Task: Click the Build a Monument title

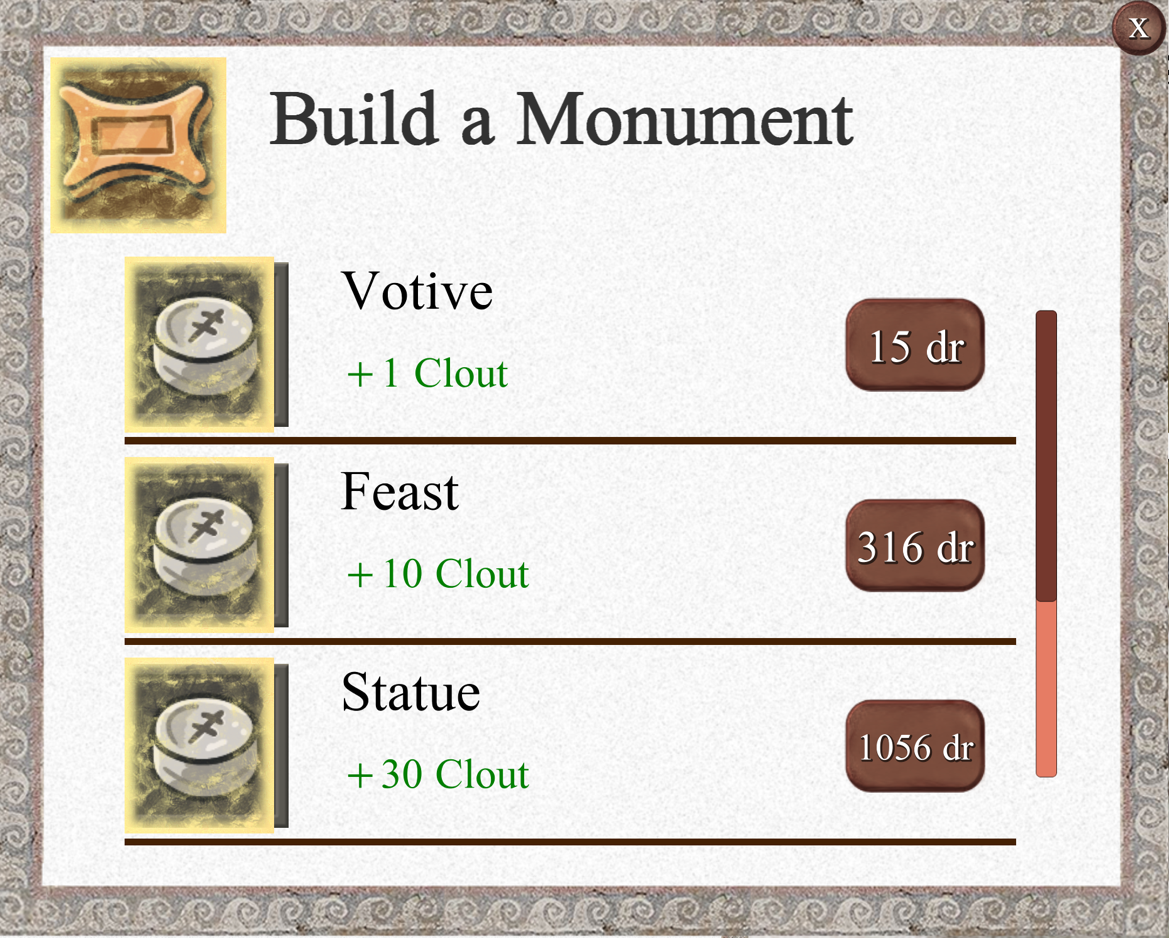Action: coord(561,120)
